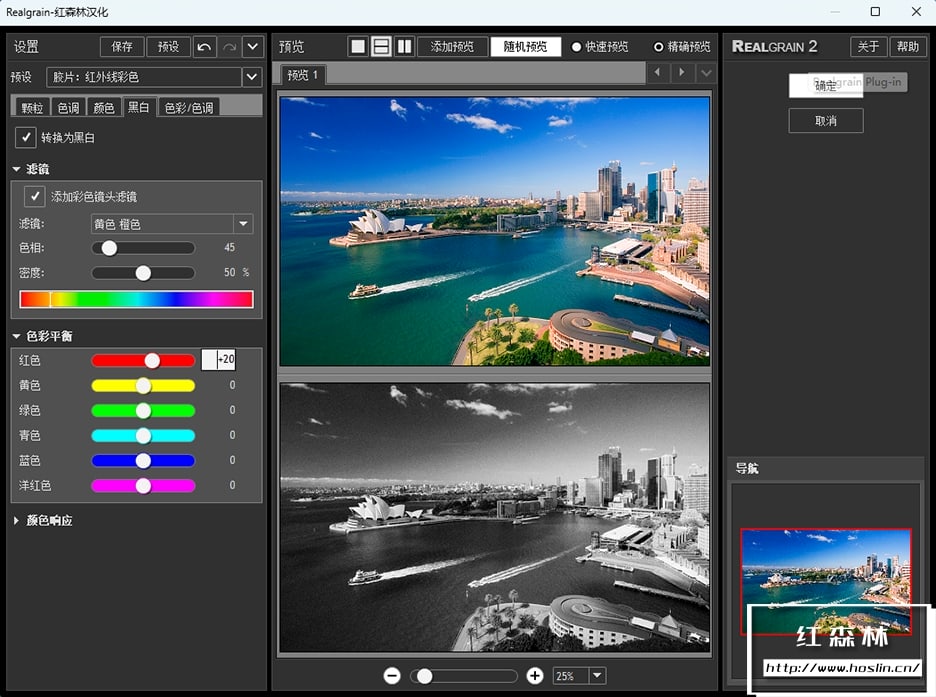
Task: Switch to the 颗粒 tab
Action: (32, 107)
